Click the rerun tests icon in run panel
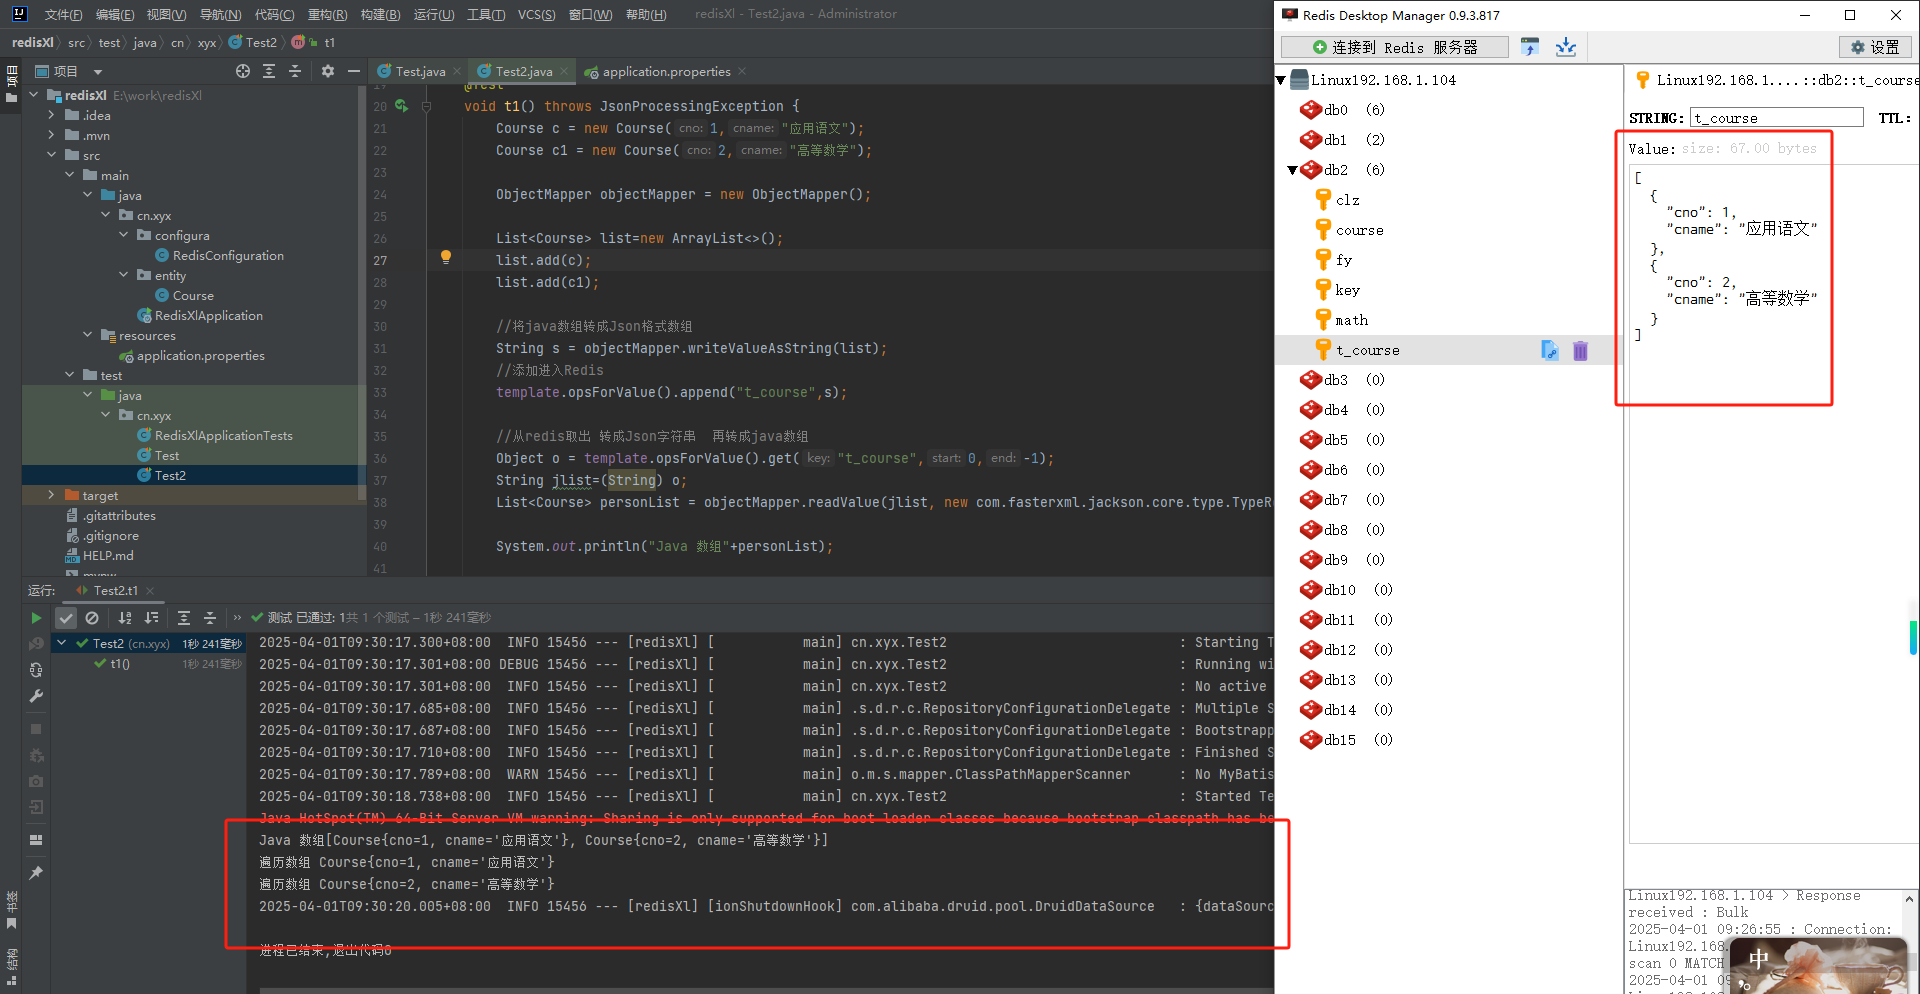The image size is (1920, 994). pyautogui.click(x=36, y=617)
